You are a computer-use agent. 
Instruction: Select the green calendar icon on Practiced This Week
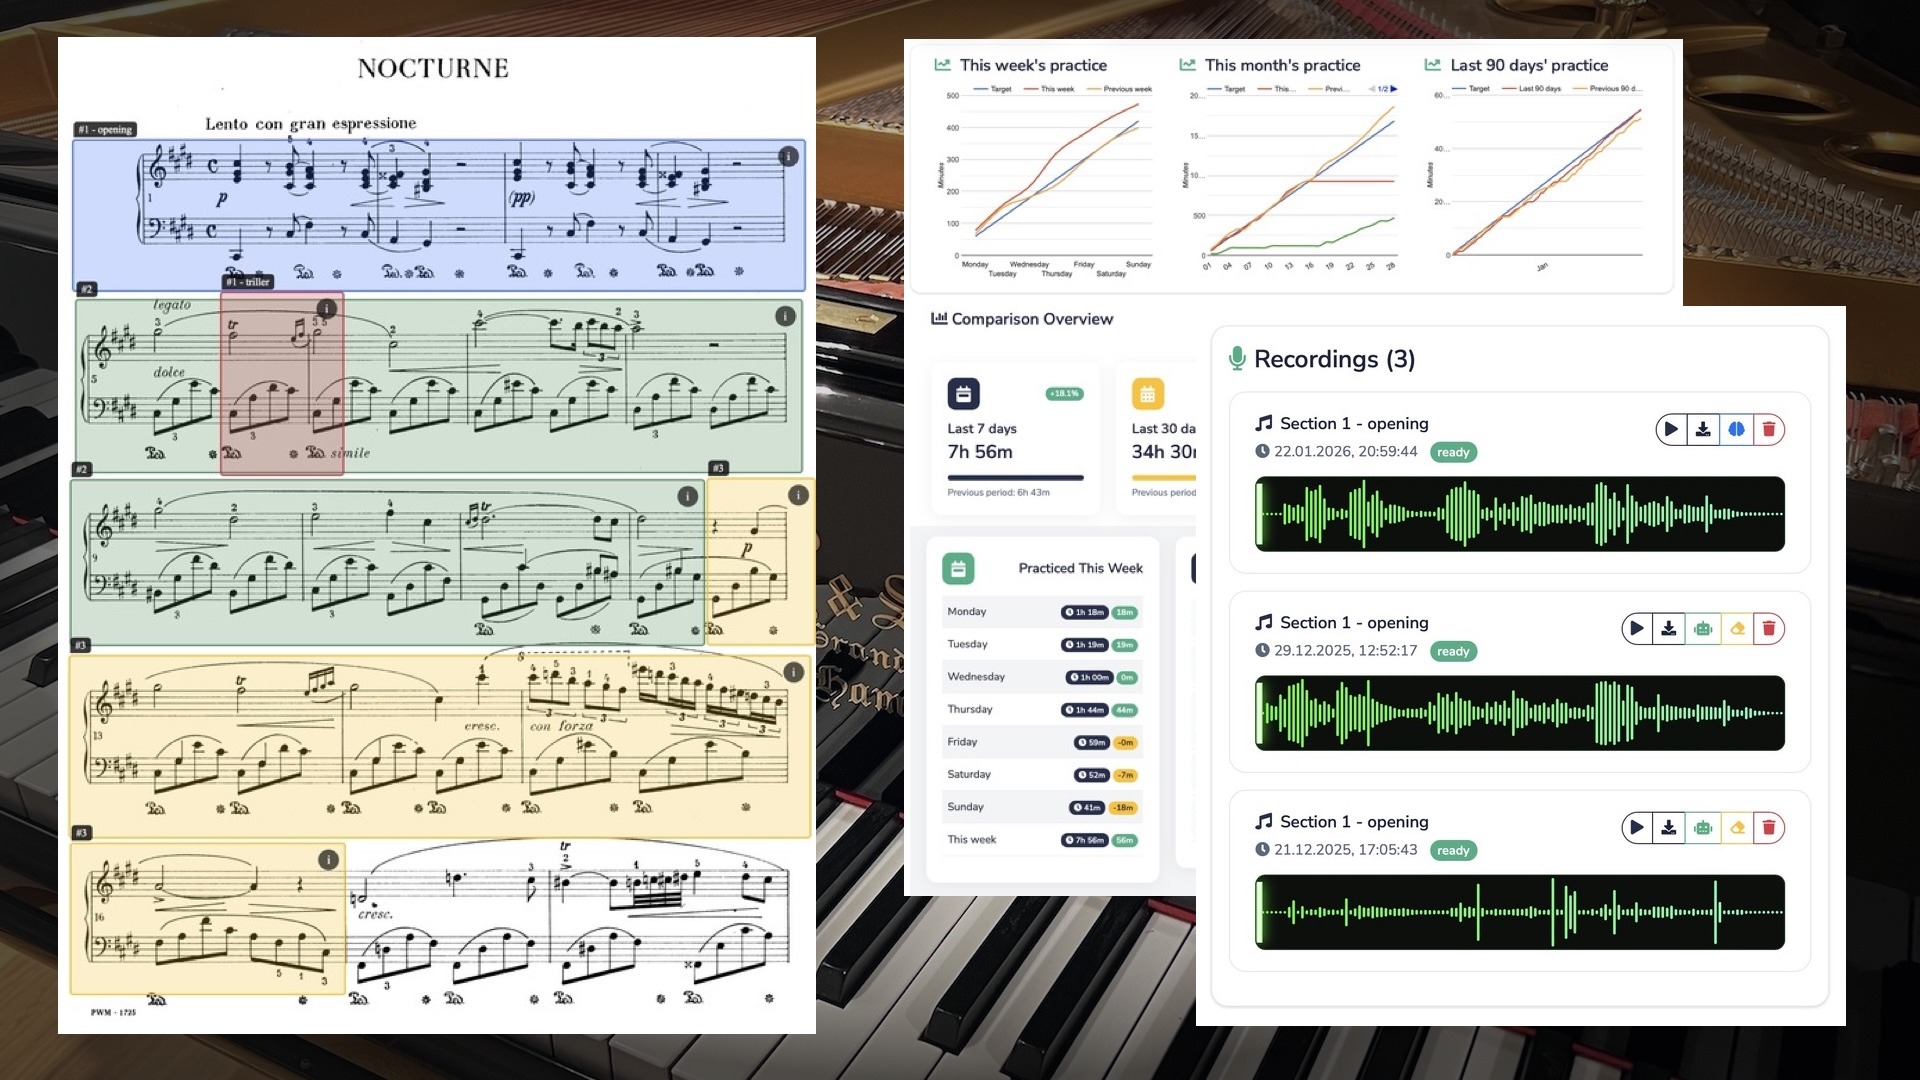pos(959,567)
